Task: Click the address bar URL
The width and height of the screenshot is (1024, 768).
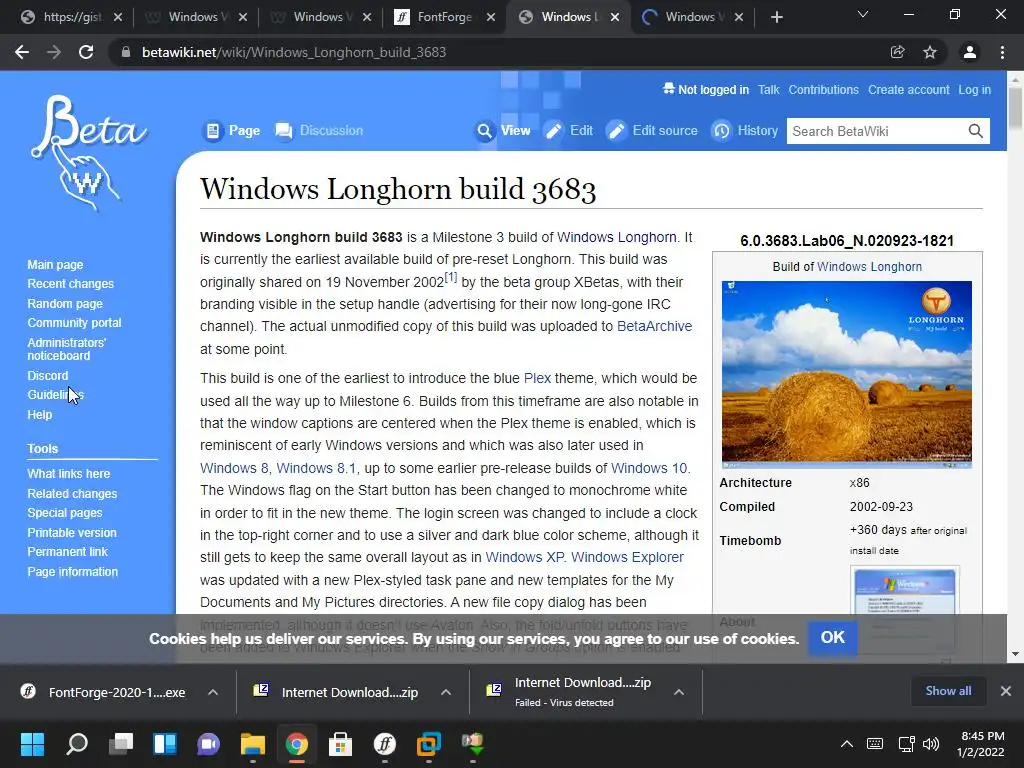Action: 294,52
